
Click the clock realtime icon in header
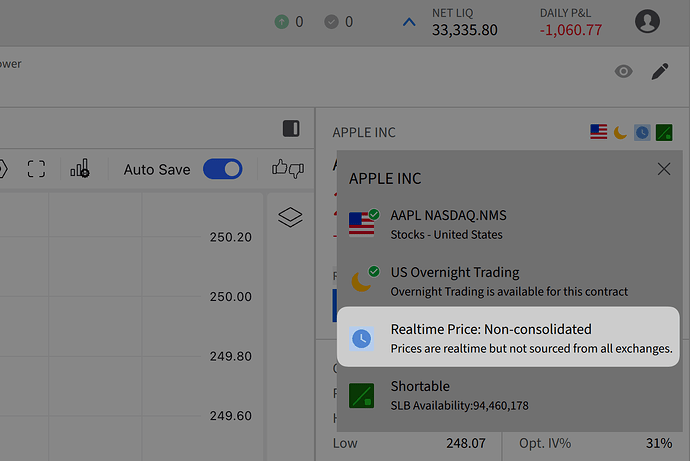click(642, 132)
